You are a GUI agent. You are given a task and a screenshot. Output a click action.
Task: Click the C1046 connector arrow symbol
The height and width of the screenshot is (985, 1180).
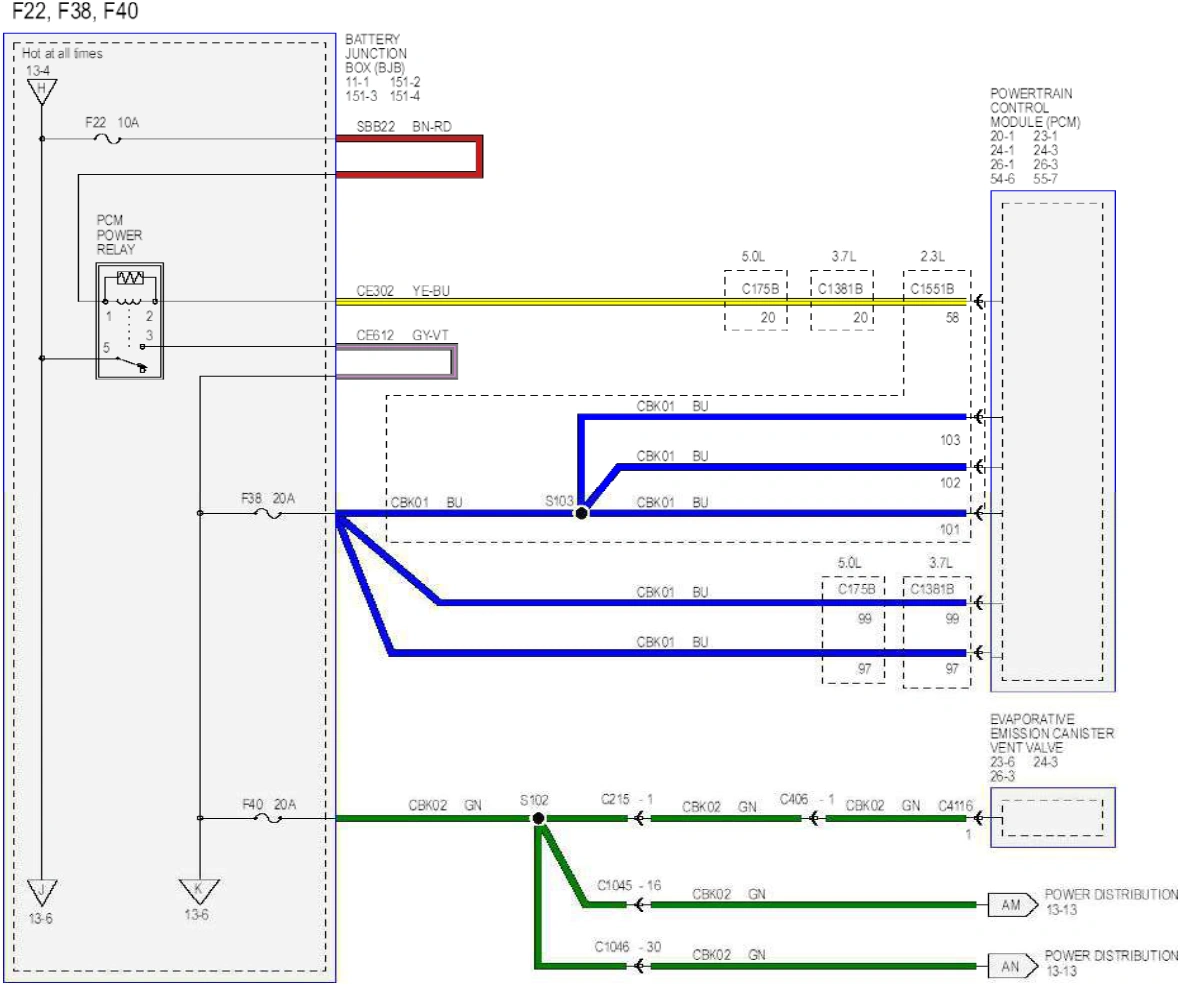(x=638, y=965)
